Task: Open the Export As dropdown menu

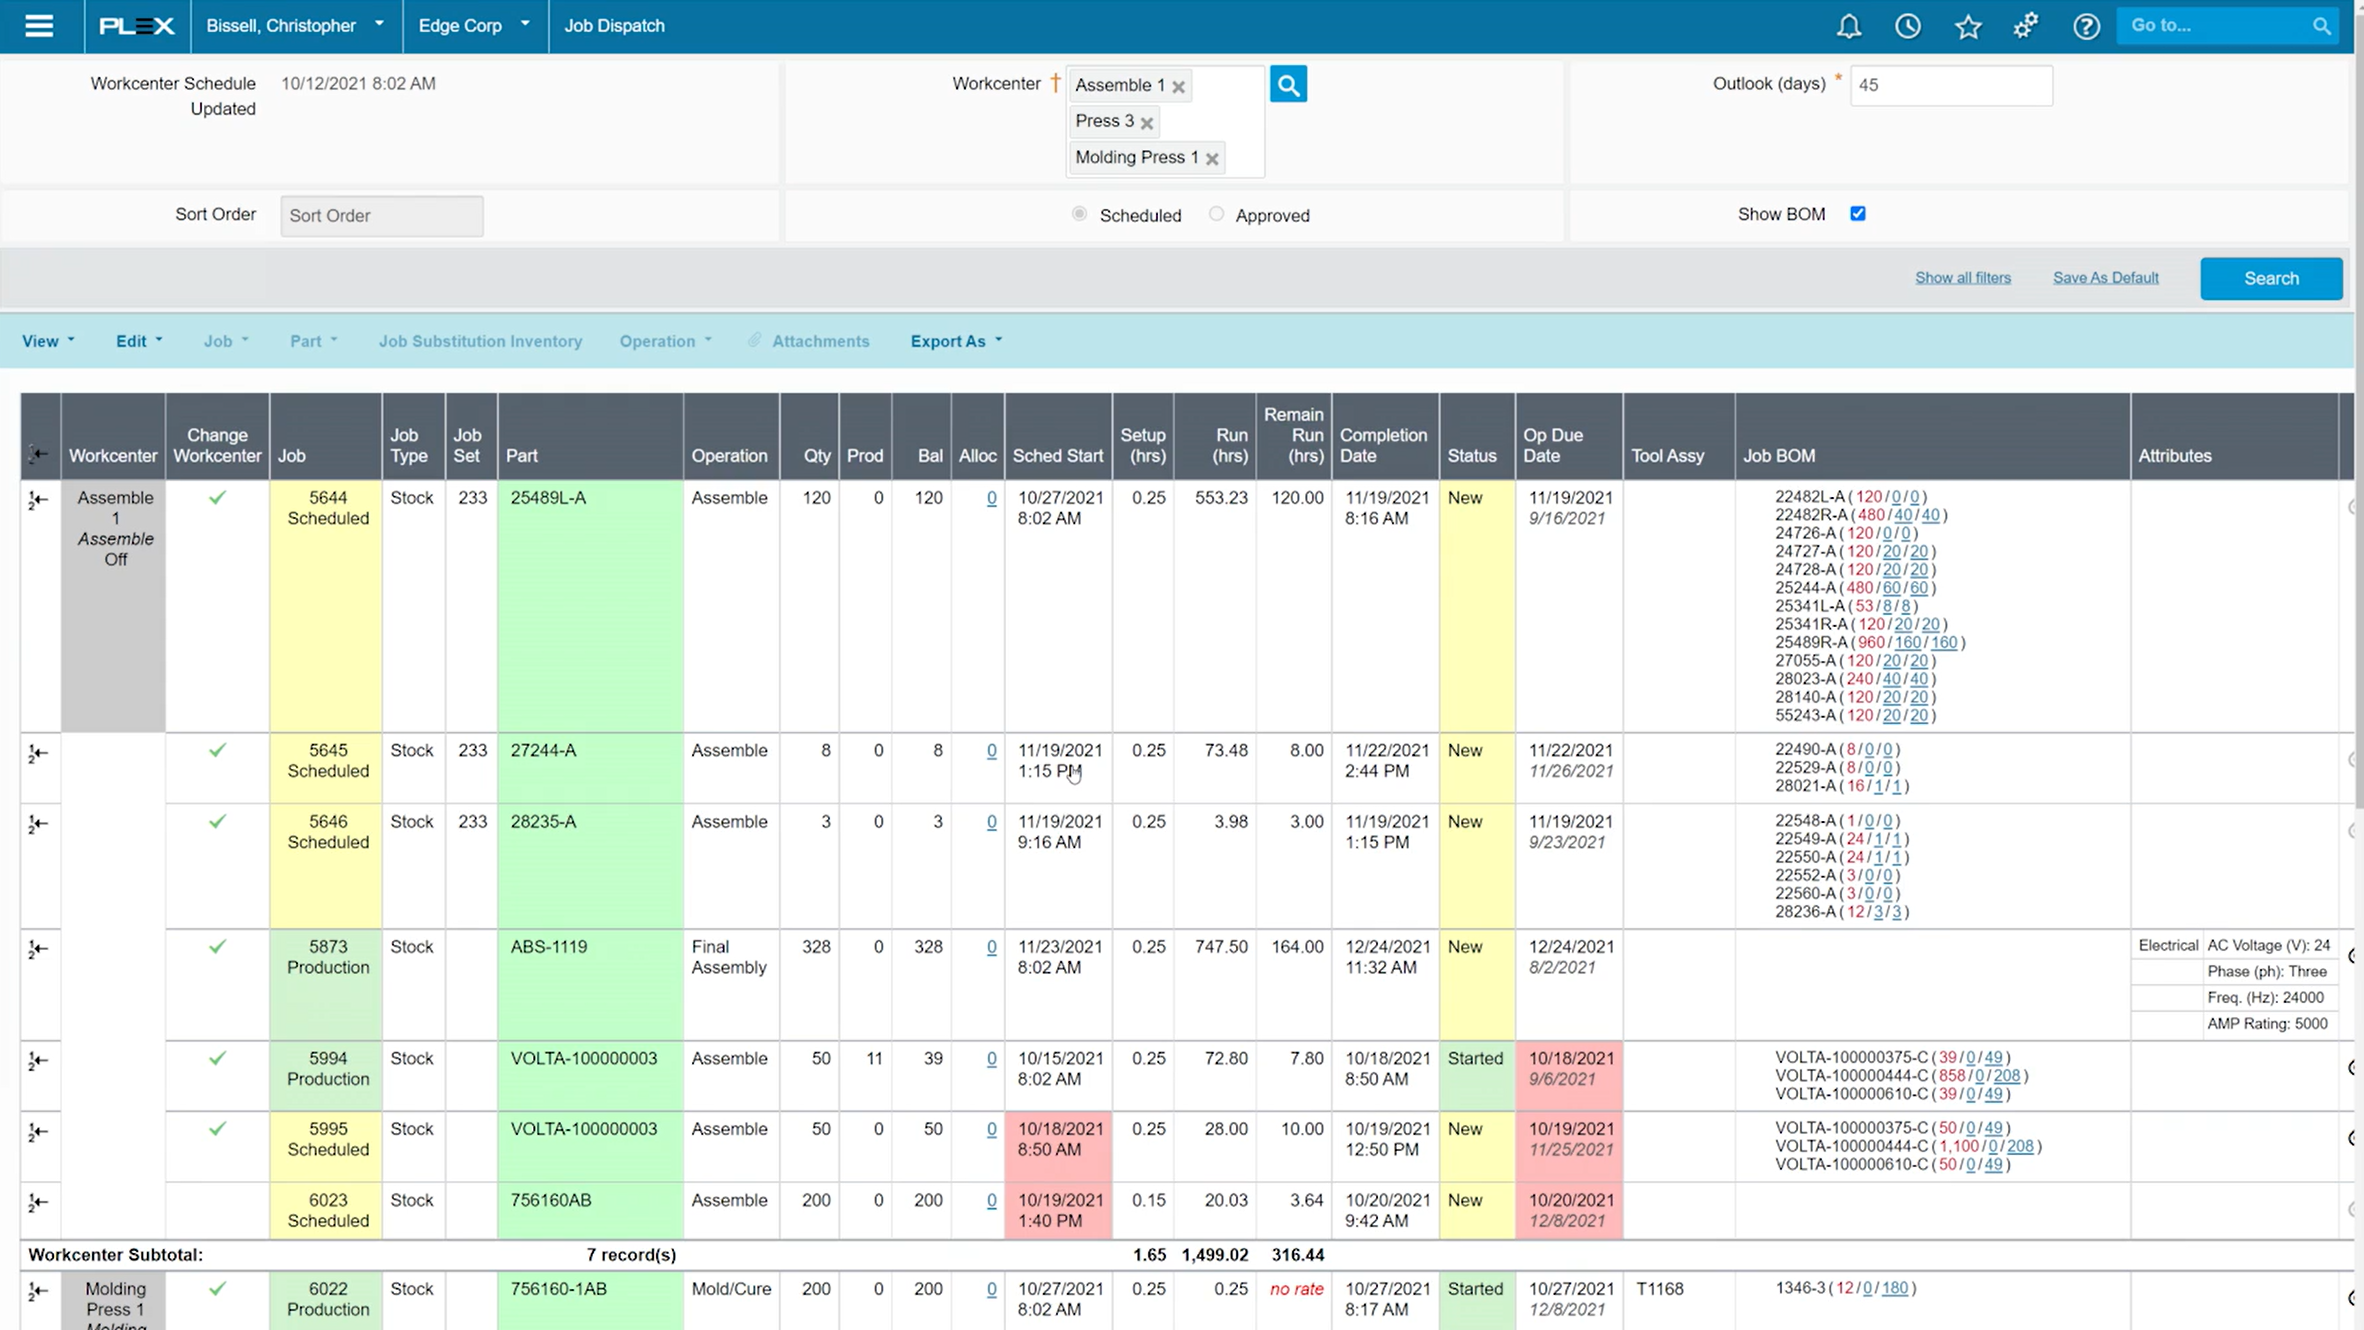Action: pos(955,341)
